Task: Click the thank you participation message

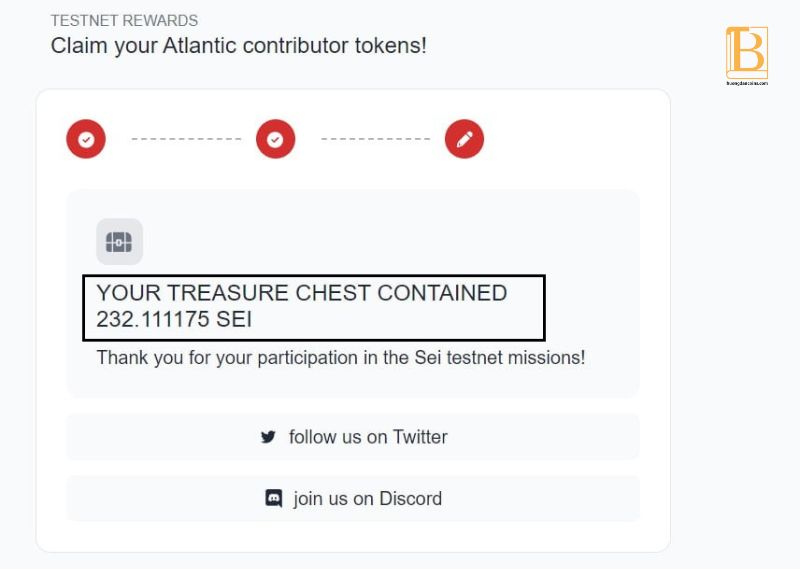Action: coord(341,358)
